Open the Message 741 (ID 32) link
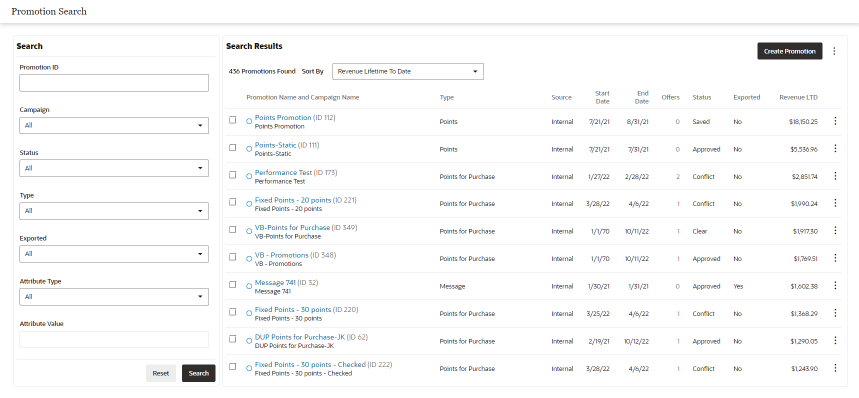Viewport: 859px width, 398px height. coord(286,282)
